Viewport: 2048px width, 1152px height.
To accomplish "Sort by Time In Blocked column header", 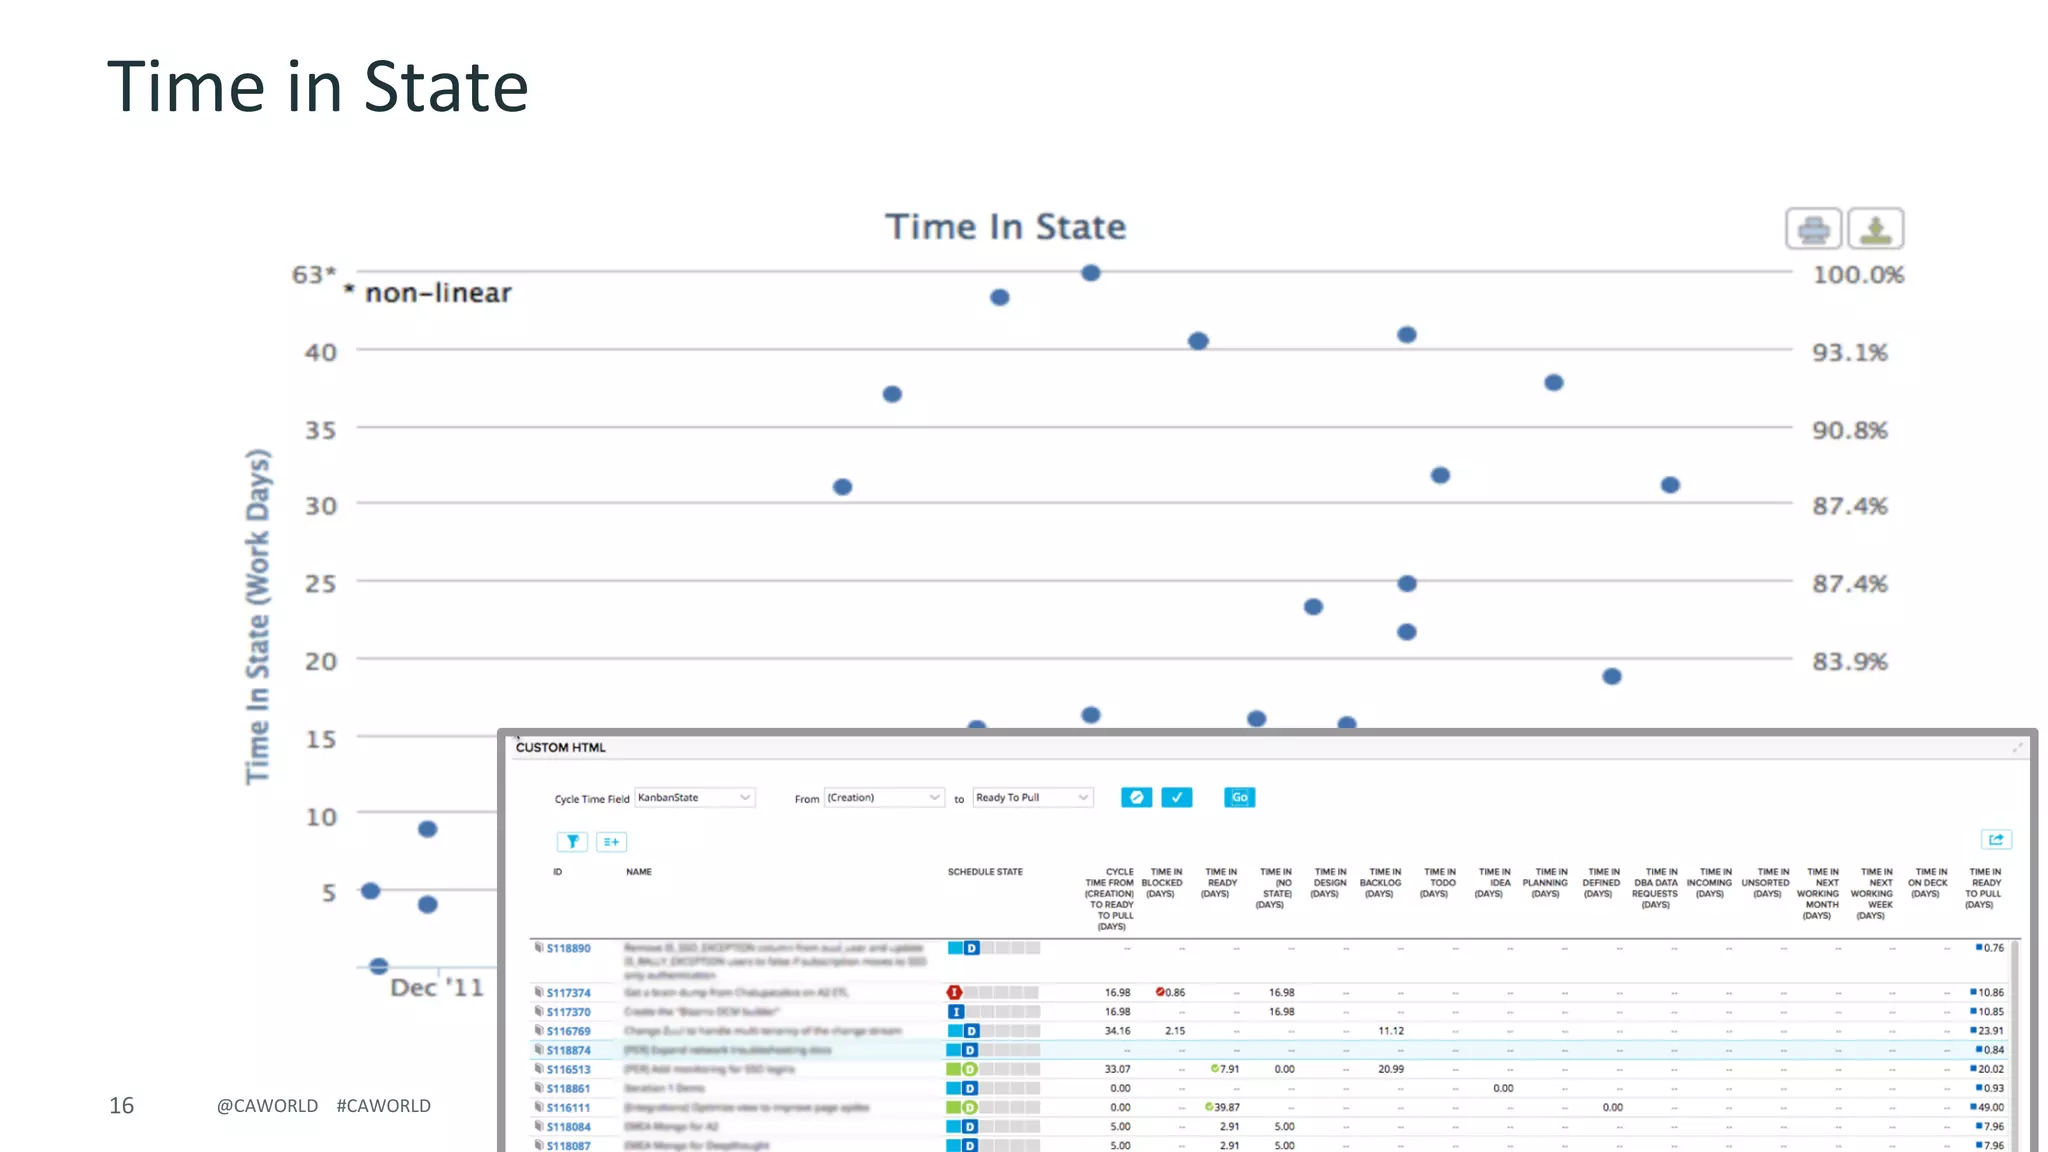I will 1162,883.
